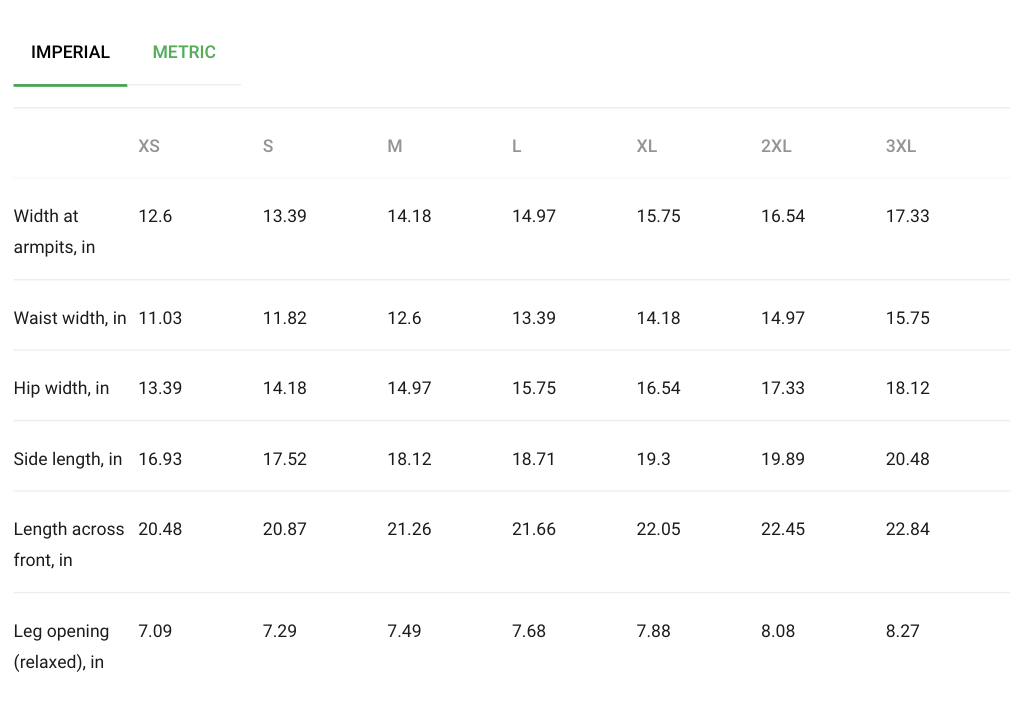1031x704 pixels.
Task: Click the M length across front value 21.26
Action: click(x=409, y=529)
